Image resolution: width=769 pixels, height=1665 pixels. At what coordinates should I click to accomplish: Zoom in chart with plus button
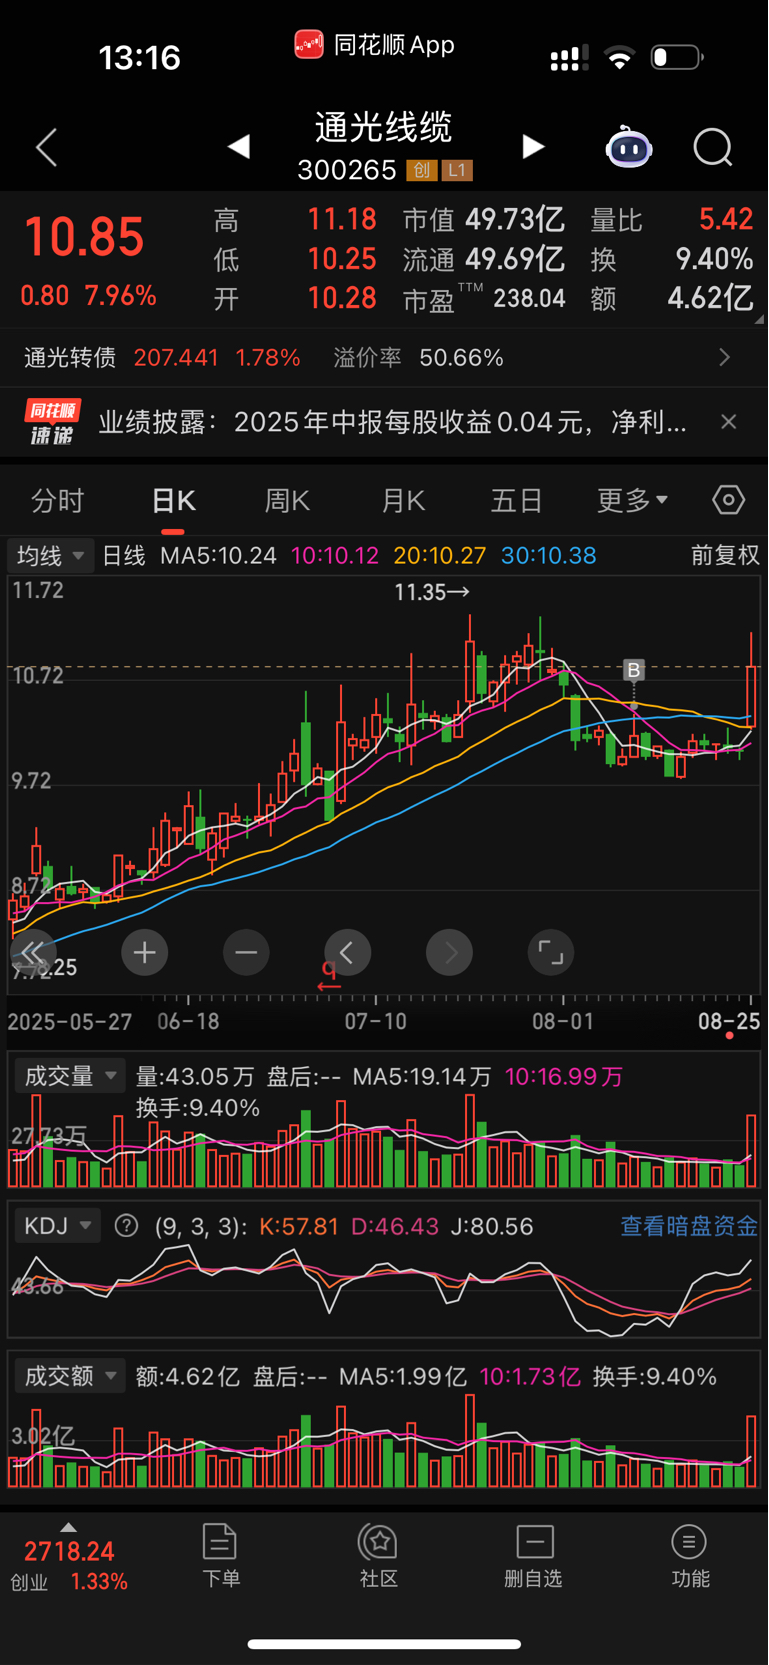pyautogui.click(x=144, y=952)
